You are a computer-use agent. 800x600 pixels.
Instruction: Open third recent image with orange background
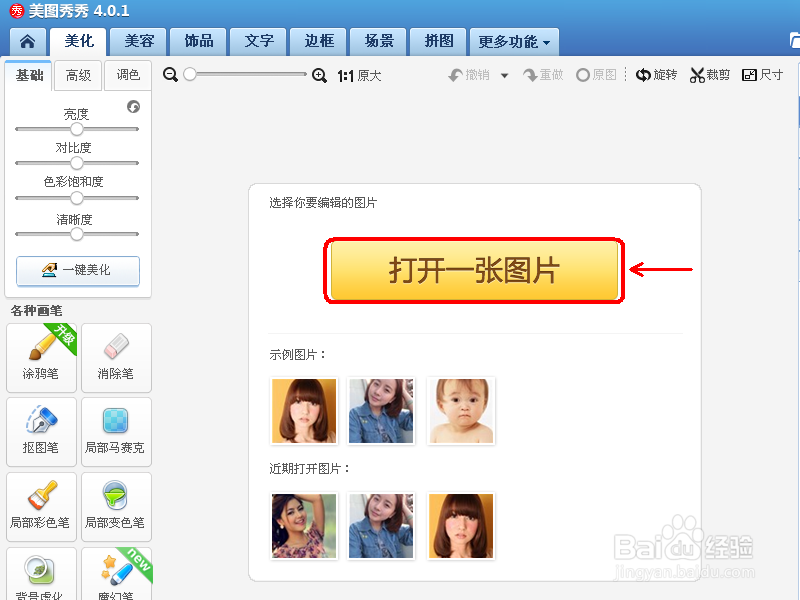pyautogui.click(x=461, y=526)
